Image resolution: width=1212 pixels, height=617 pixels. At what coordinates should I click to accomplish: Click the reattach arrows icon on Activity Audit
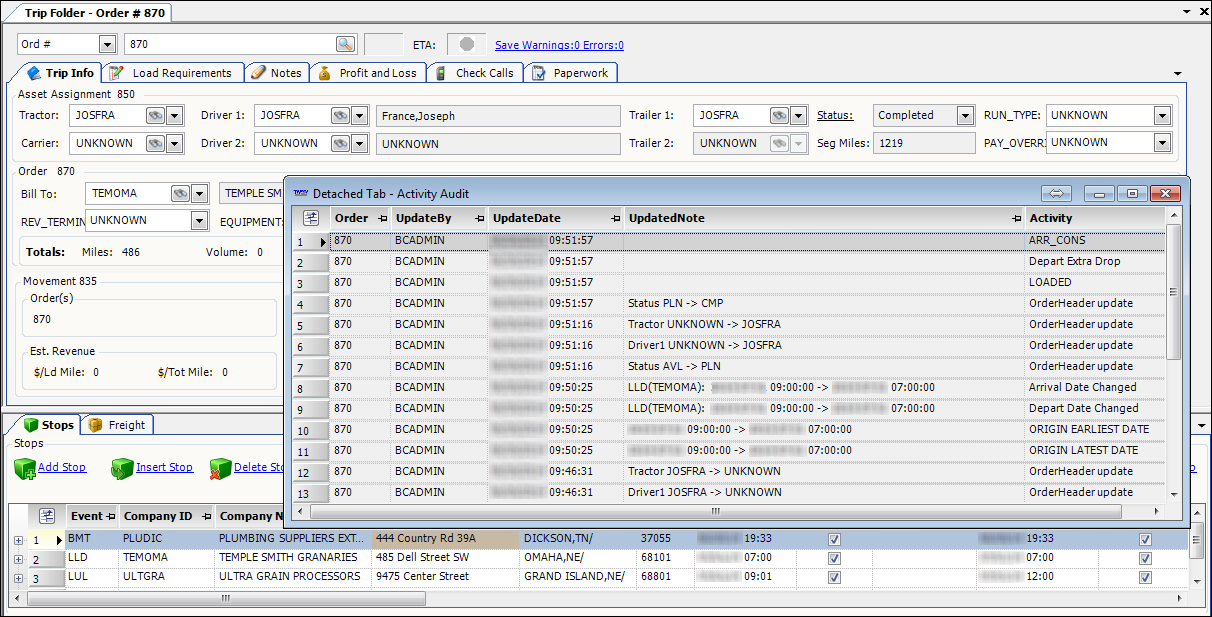pos(1056,193)
